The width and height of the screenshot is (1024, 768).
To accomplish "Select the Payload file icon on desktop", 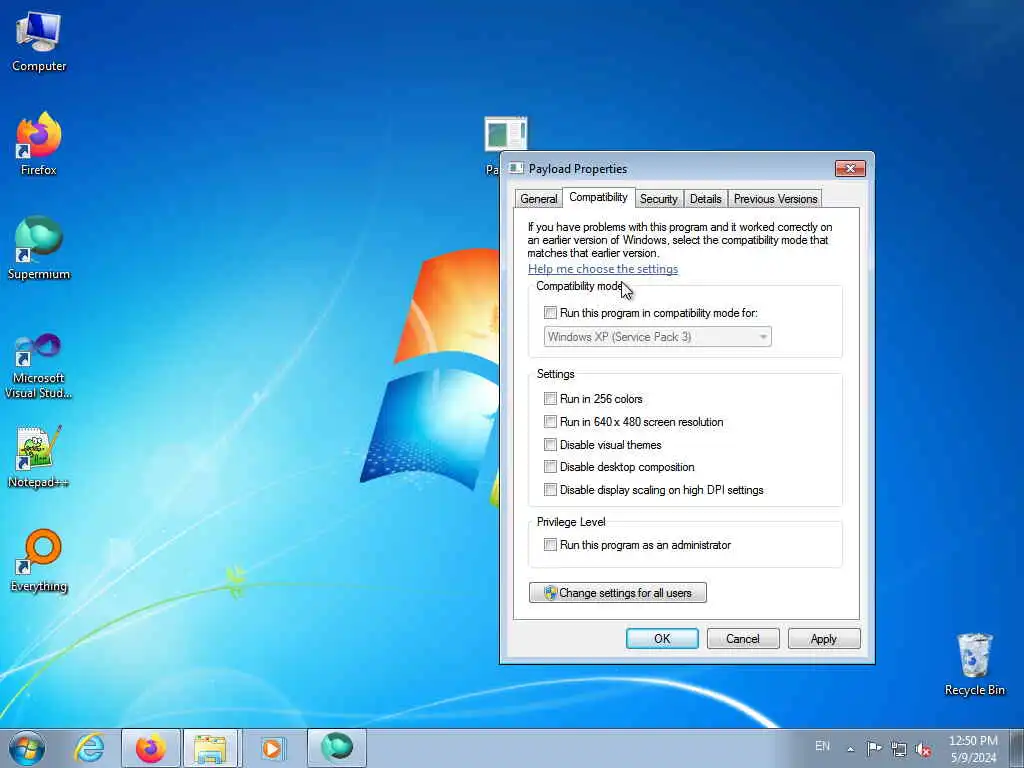I will 505,135.
